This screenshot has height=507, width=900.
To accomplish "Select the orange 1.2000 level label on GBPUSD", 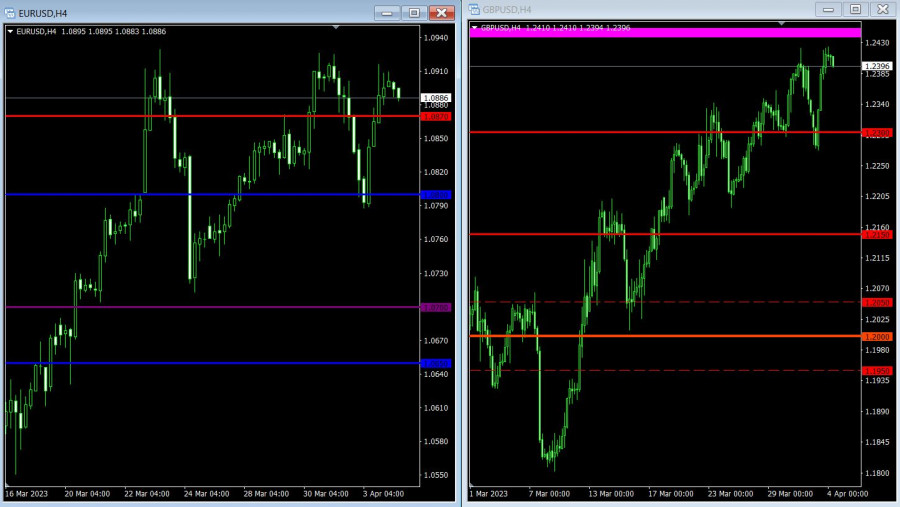I will tap(876, 337).
